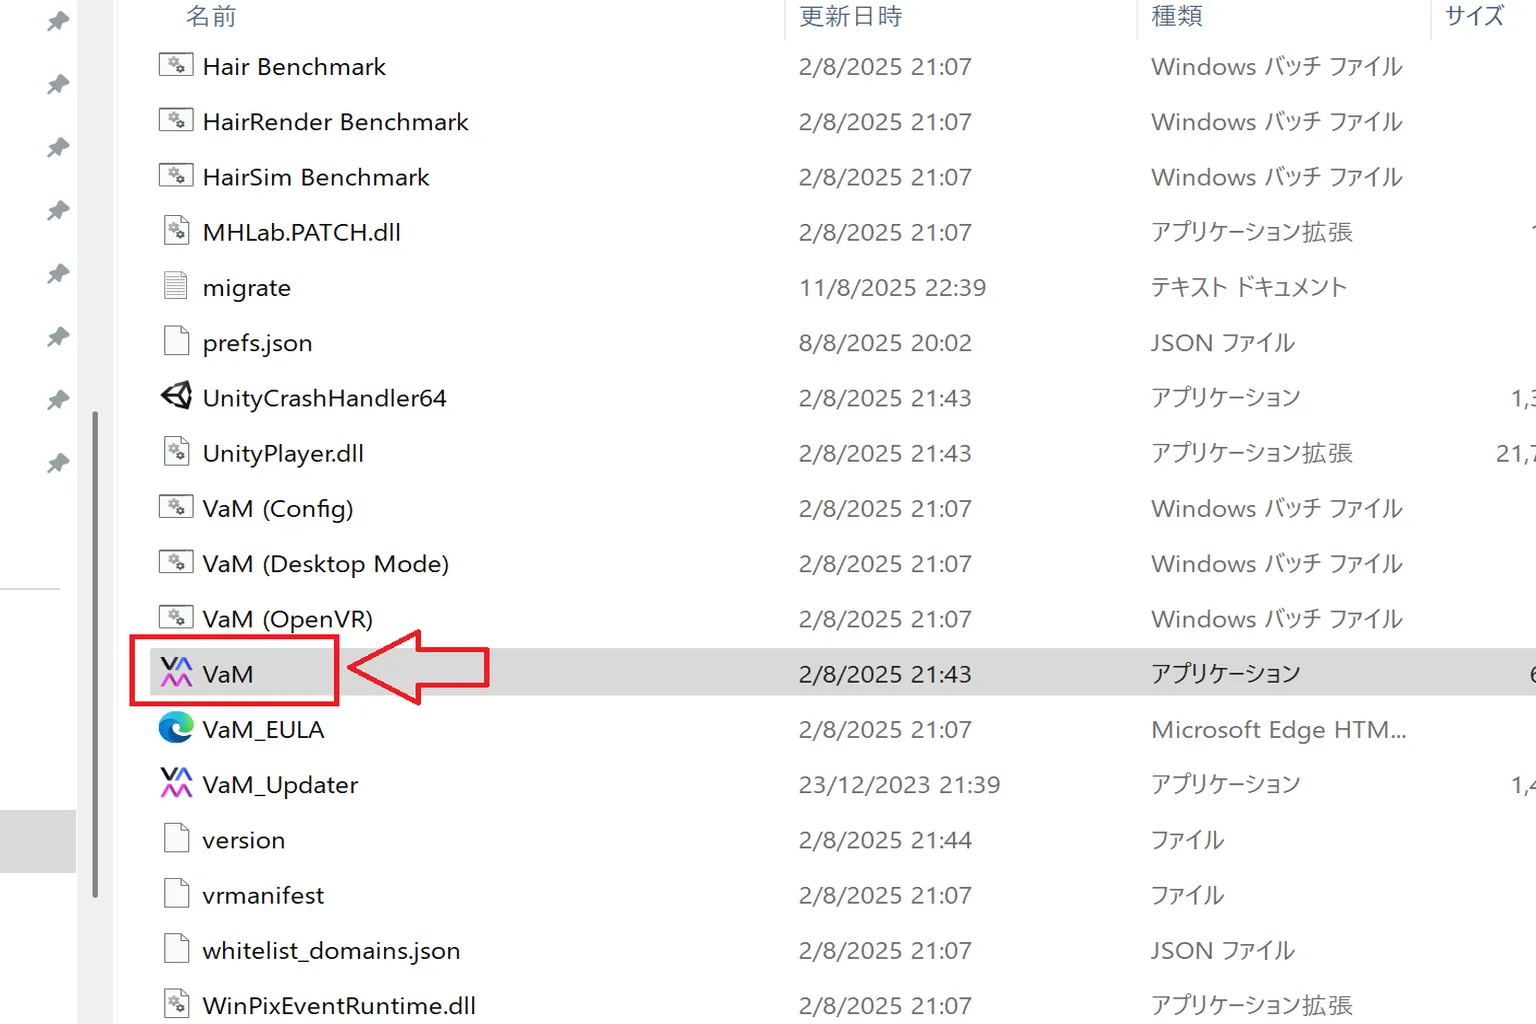The height and width of the screenshot is (1024, 1536).
Task: Select the UnityCrashHandler64 file name
Action: pos(324,398)
